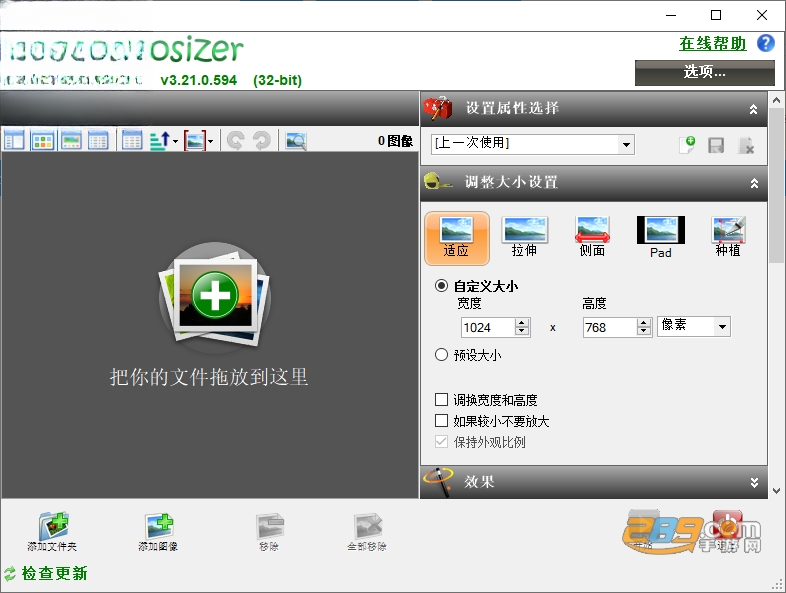Click the red toolbox icon beside 设置属性选择

437,108
